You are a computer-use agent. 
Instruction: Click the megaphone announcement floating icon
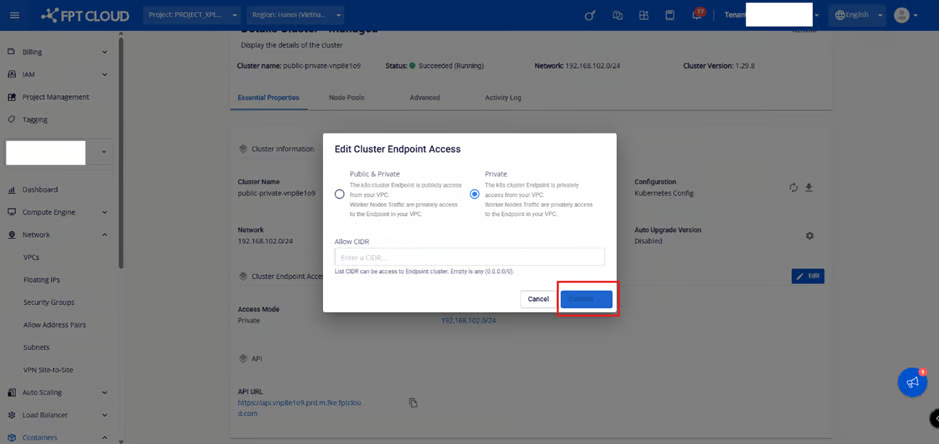pyautogui.click(x=911, y=382)
